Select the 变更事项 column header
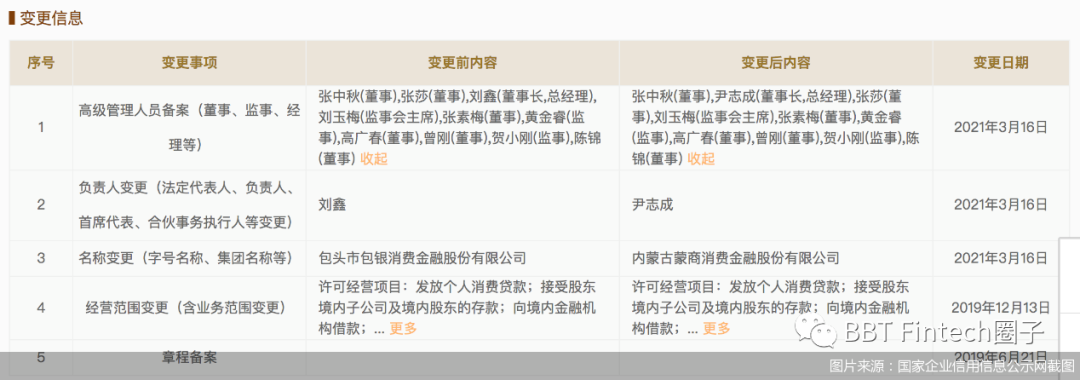Viewport: 1080px width, 380px height. tap(189, 63)
